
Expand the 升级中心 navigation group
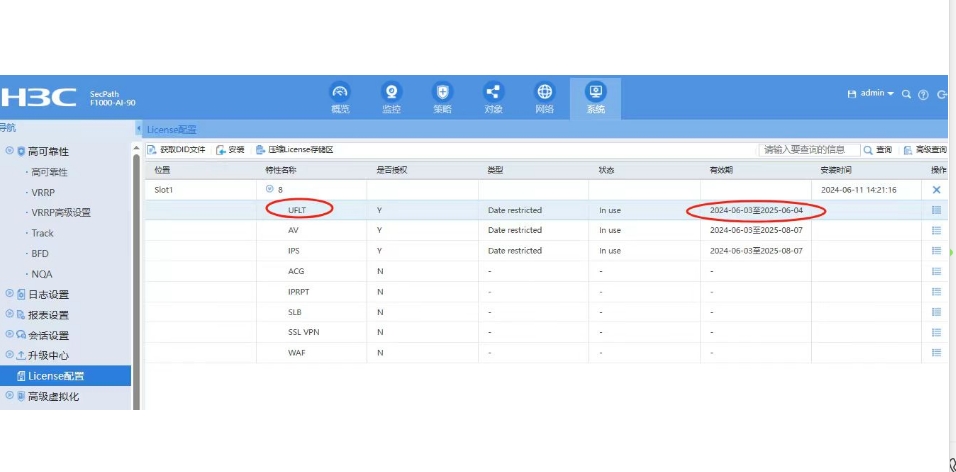pos(9,355)
